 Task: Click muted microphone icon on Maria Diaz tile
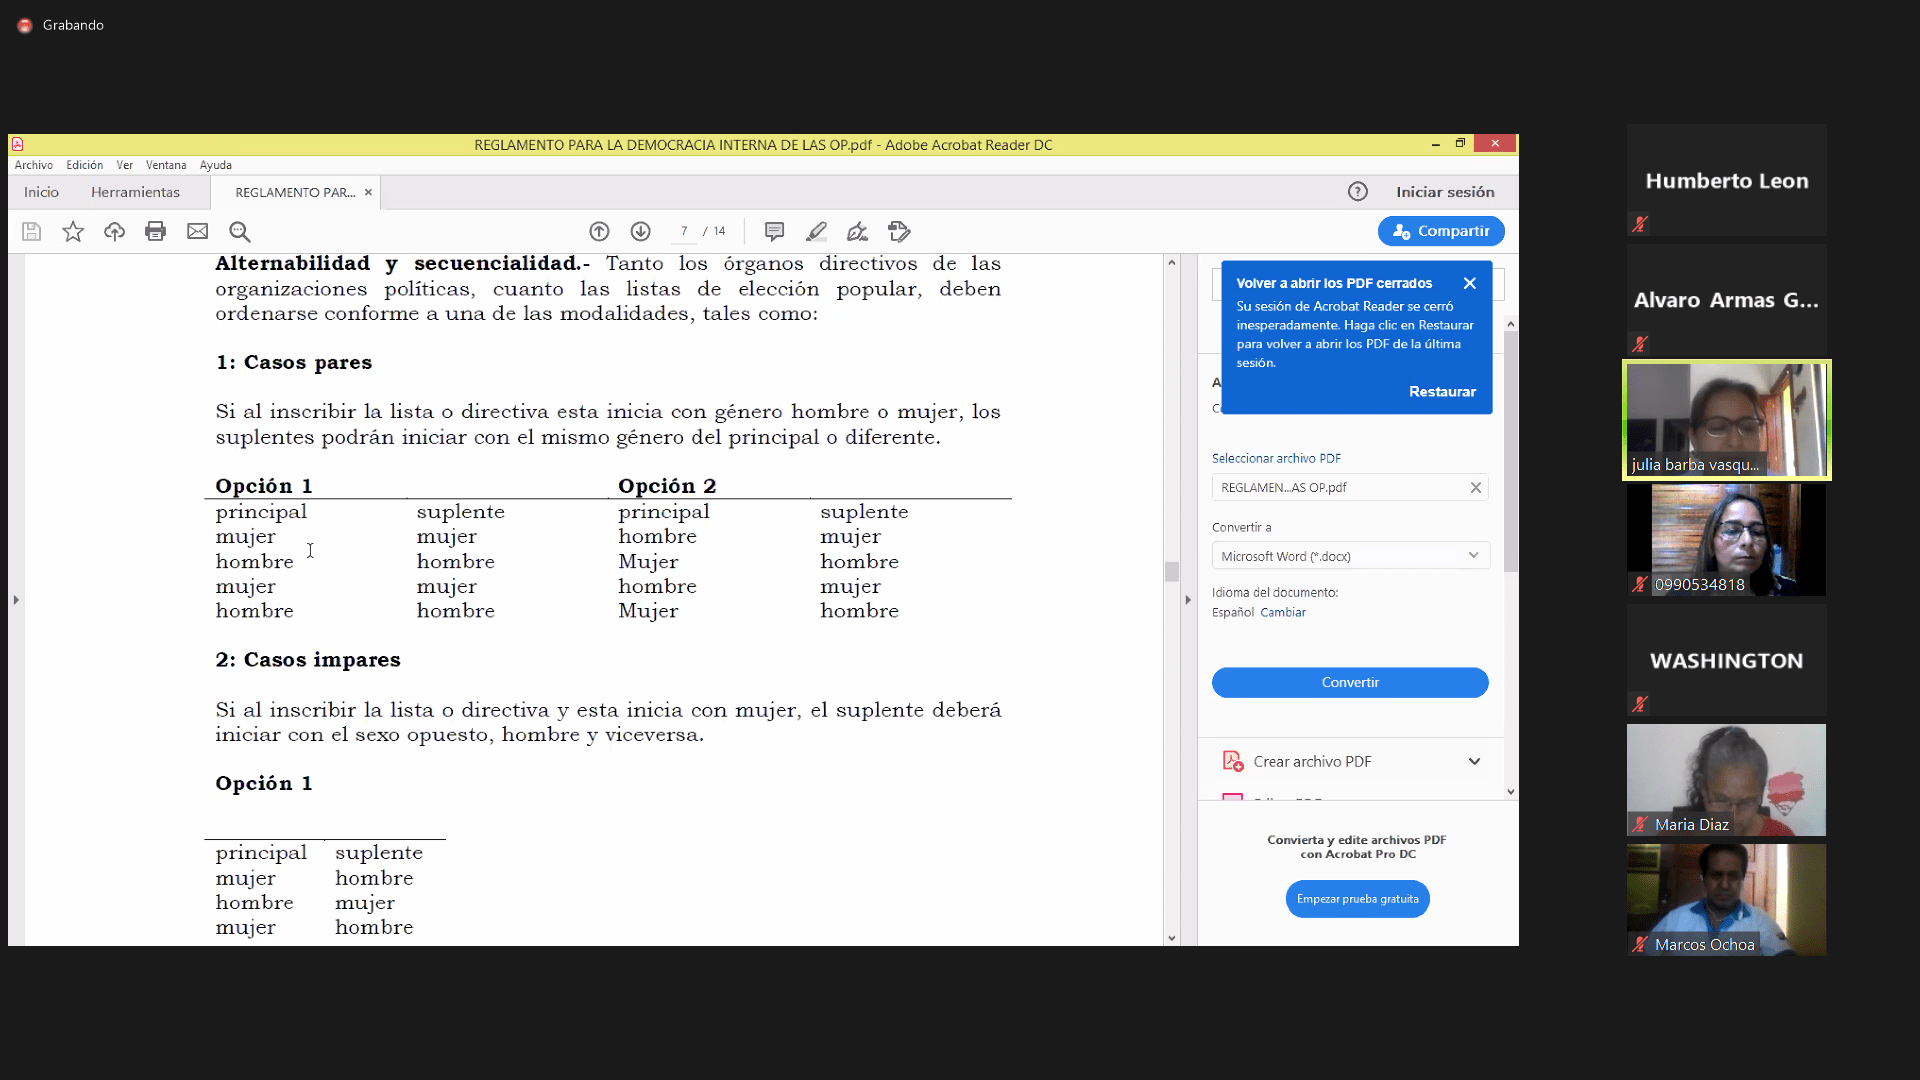pyautogui.click(x=1640, y=824)
